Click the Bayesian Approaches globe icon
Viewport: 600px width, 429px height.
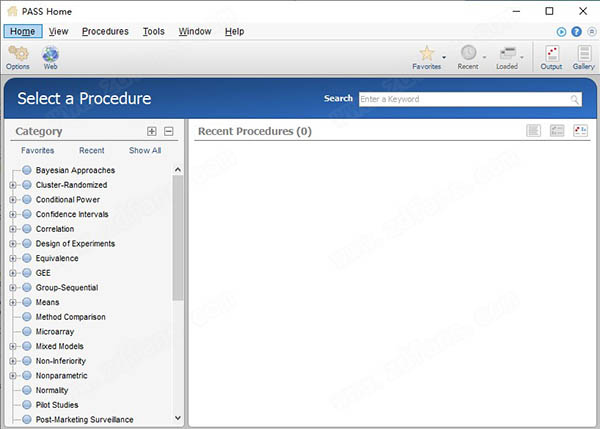coord(27,170)
